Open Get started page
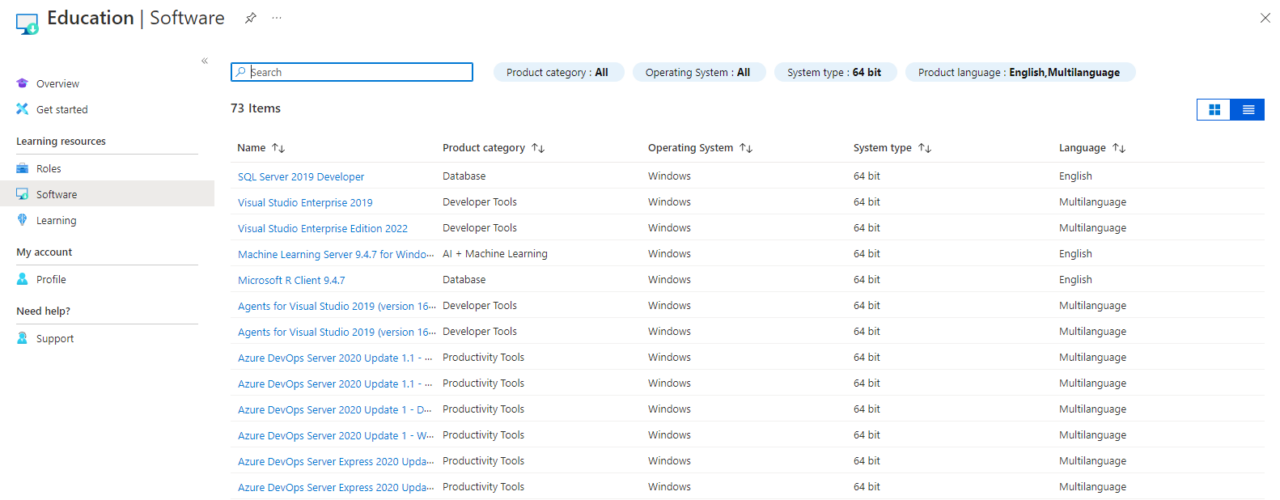Image resolution: width=1280 pixels, height=500 pixels. click(x=62, y=110)
